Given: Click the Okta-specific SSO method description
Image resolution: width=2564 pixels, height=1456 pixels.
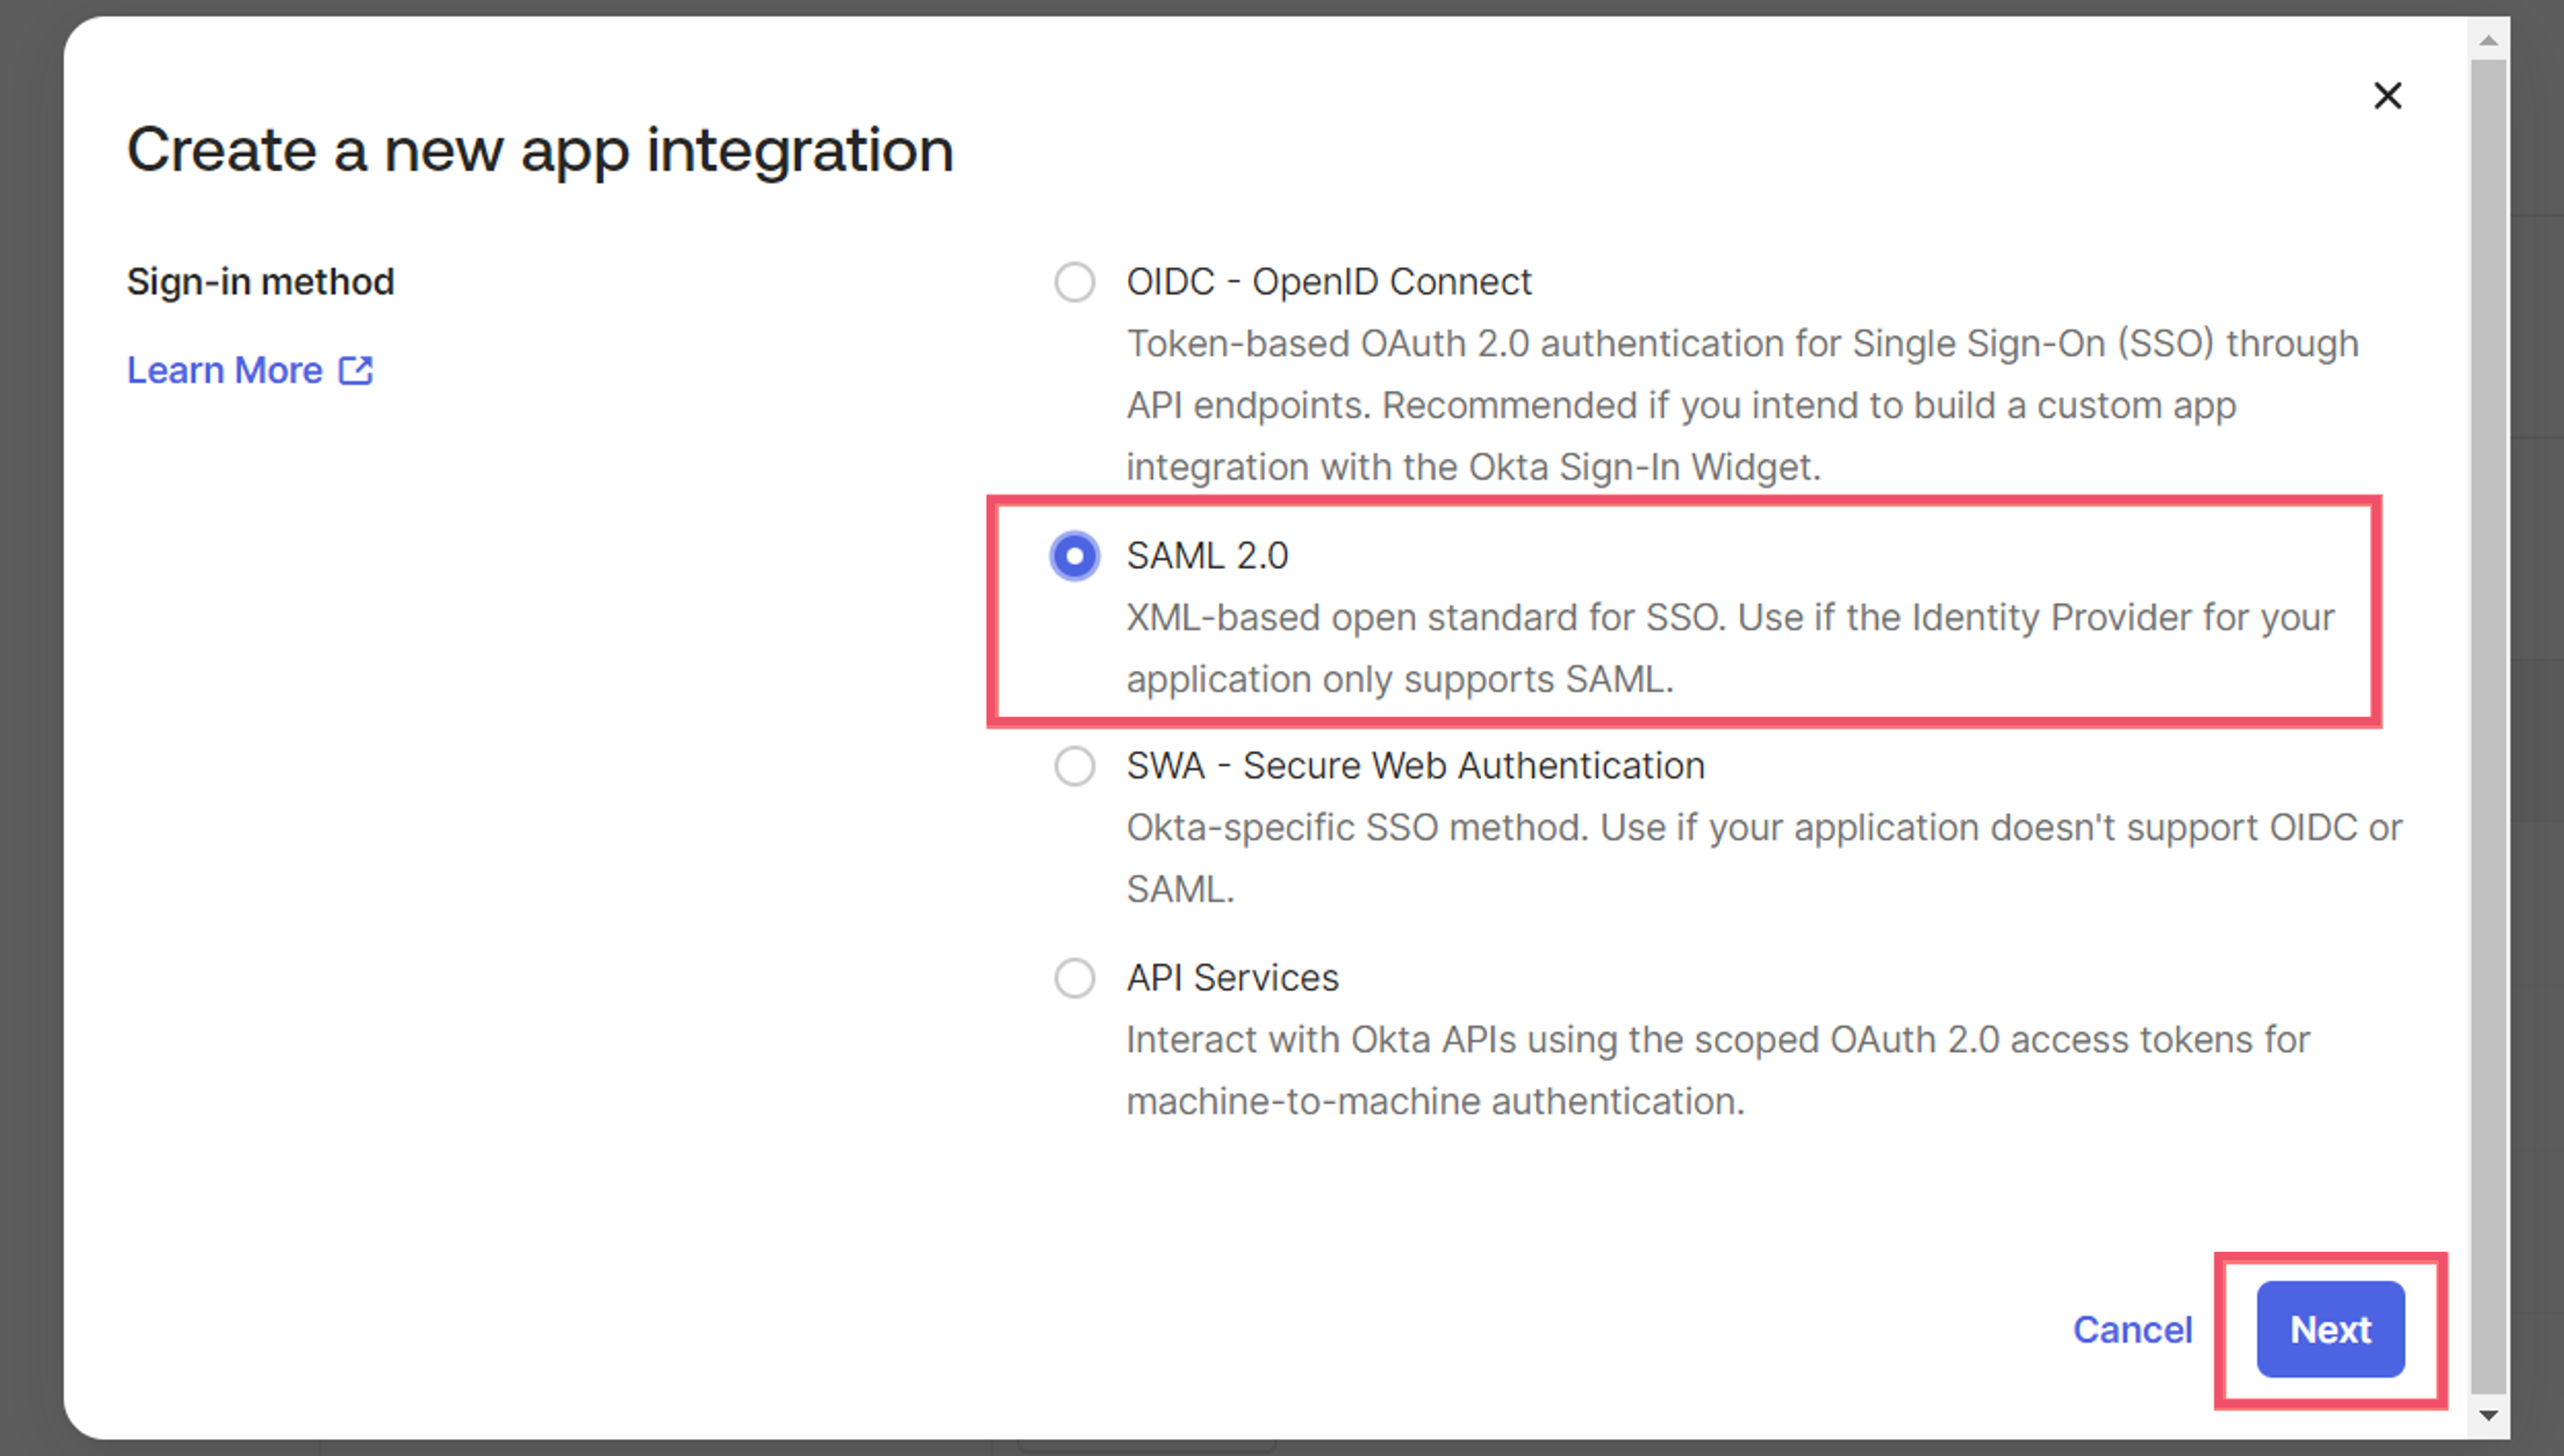Looking at the screenshot, I should pyautogui.click(x=1764, y=858).
